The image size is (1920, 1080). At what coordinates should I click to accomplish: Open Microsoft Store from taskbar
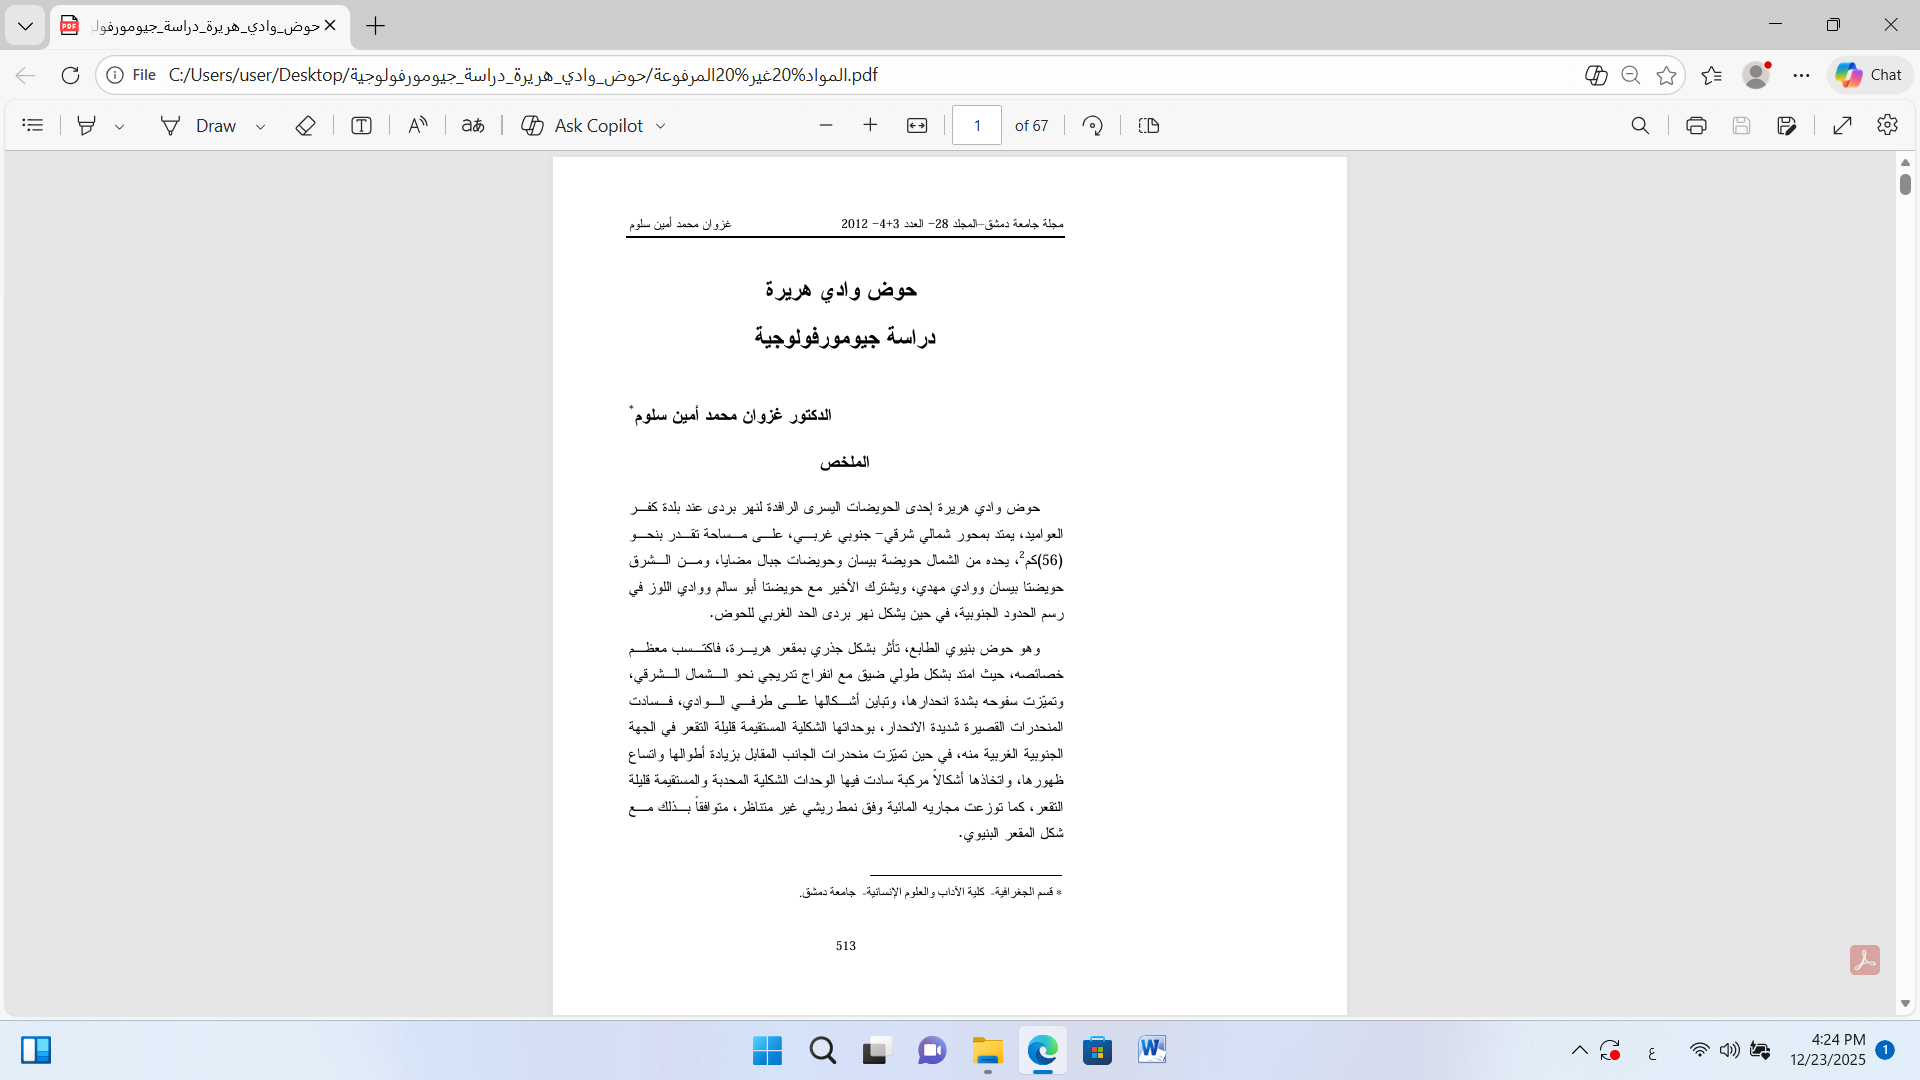pos(1097,1050)
